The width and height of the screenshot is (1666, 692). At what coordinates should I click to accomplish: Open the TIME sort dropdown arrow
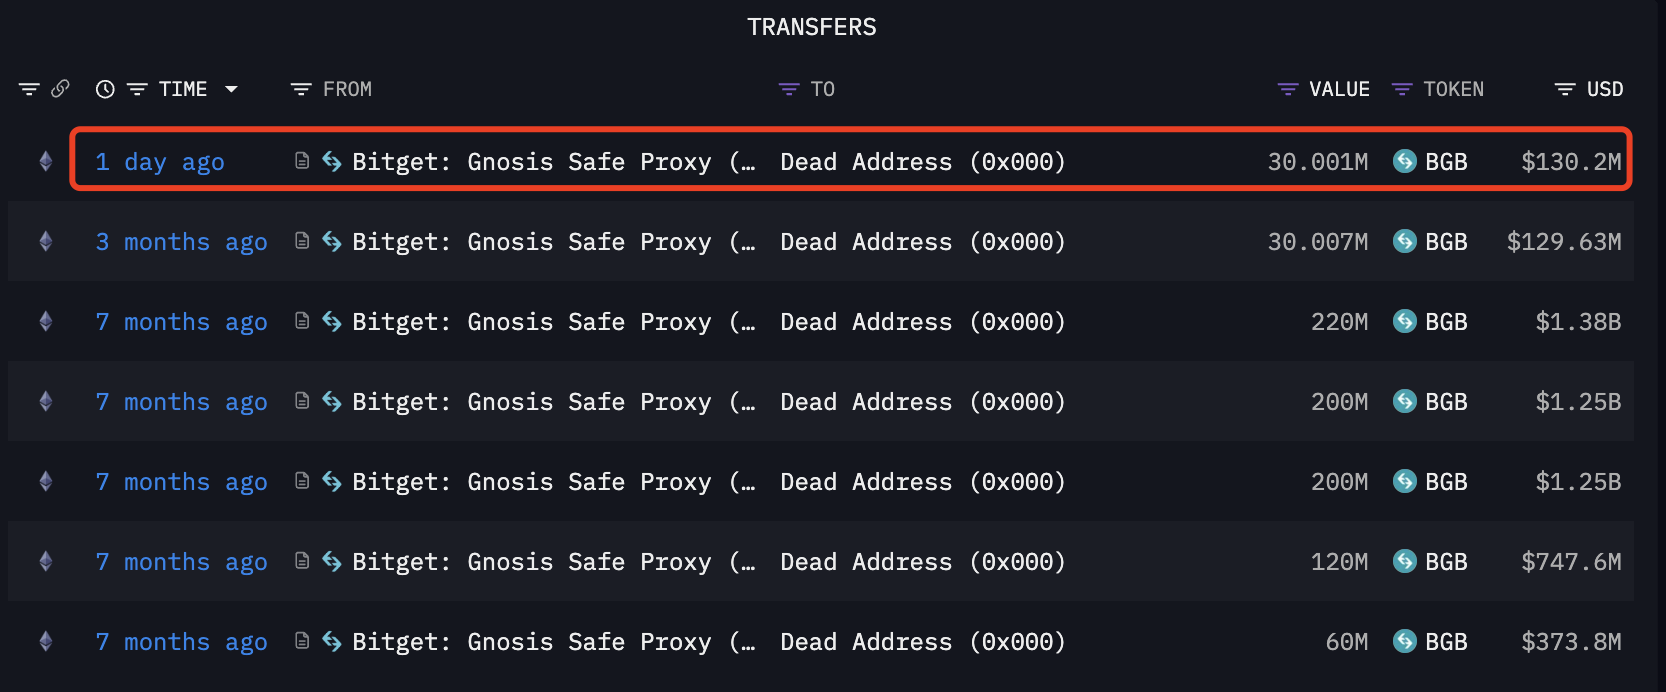[x=231, y=89]
